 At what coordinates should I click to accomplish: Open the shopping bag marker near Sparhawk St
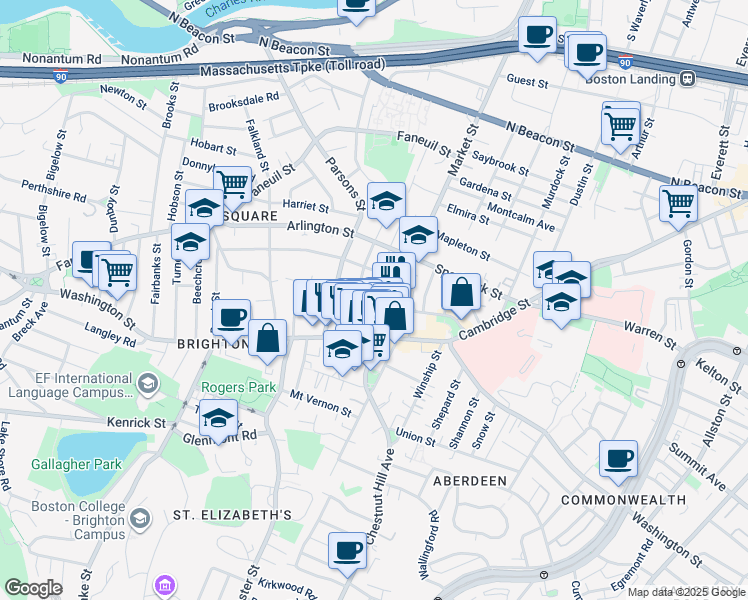point(461,293)
